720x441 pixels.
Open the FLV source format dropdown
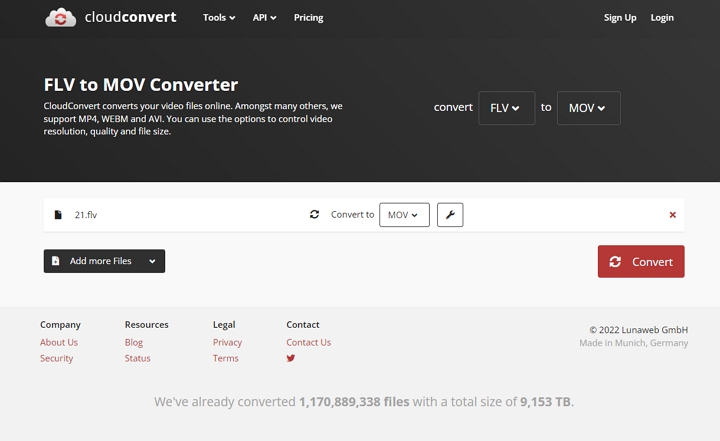(x=506, y=108)
